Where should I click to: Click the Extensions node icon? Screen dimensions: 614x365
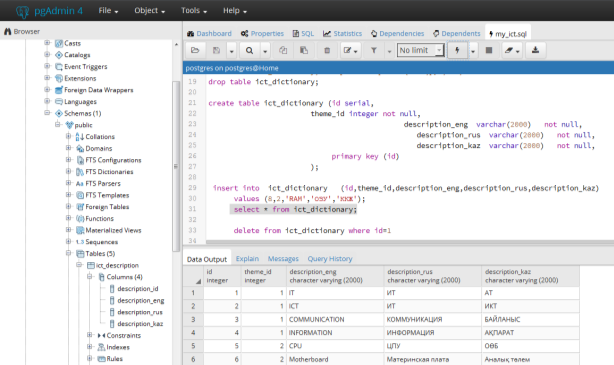click(59, 78)
